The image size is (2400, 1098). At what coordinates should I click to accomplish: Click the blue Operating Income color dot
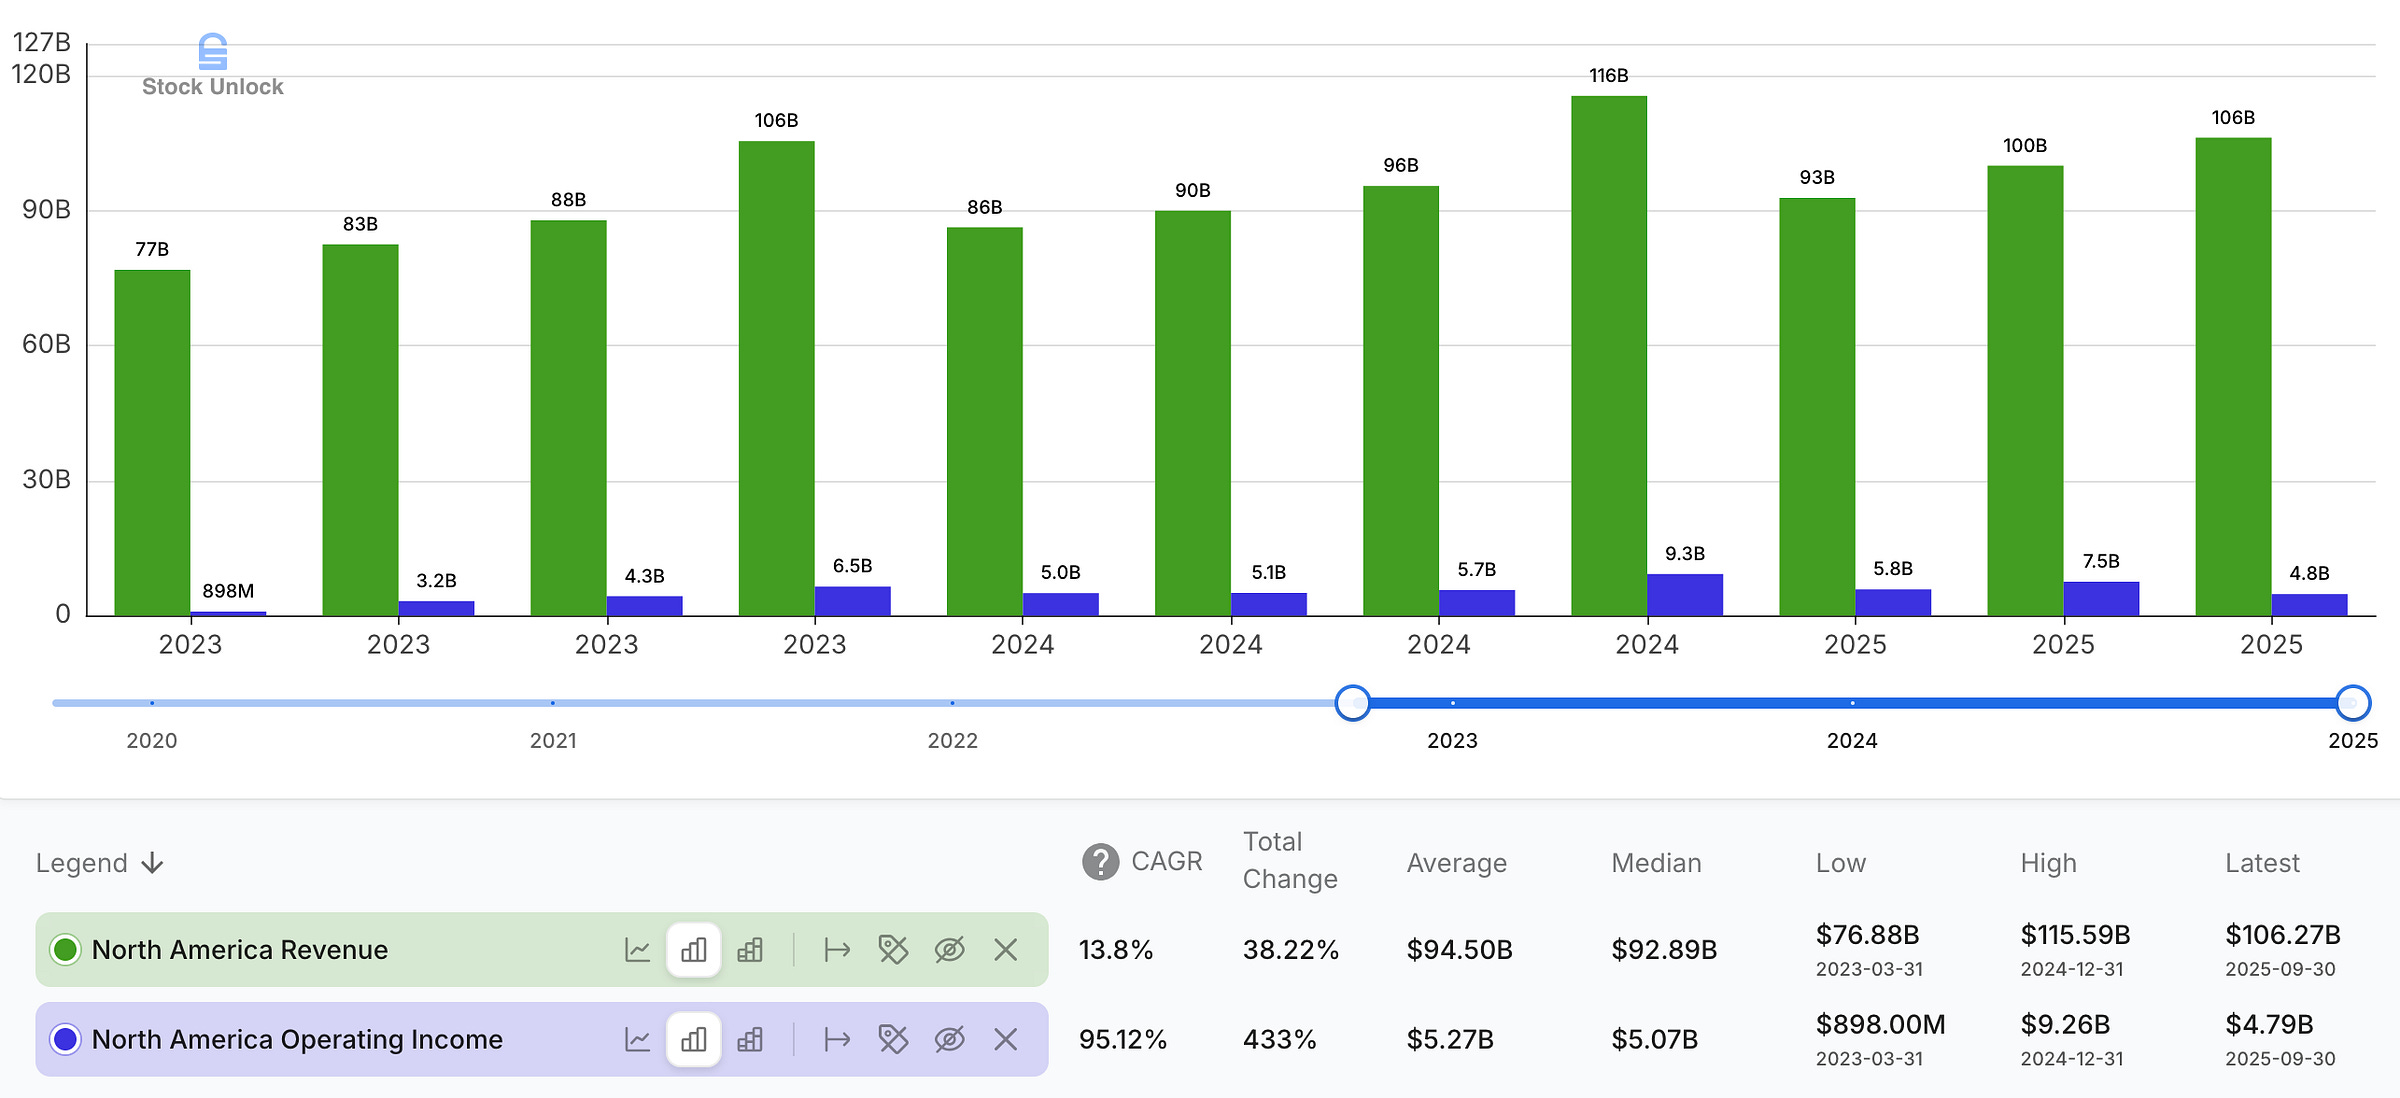pyautogui.click(x=66, y=1040)
